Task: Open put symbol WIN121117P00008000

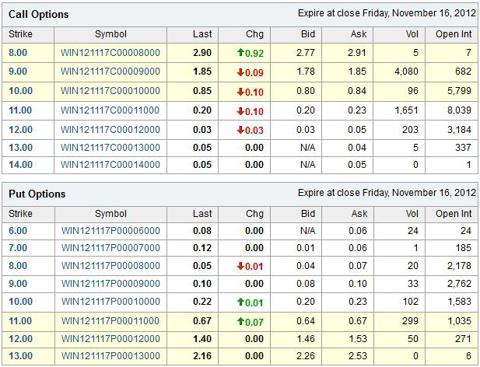Action: [x=111, y=266]
